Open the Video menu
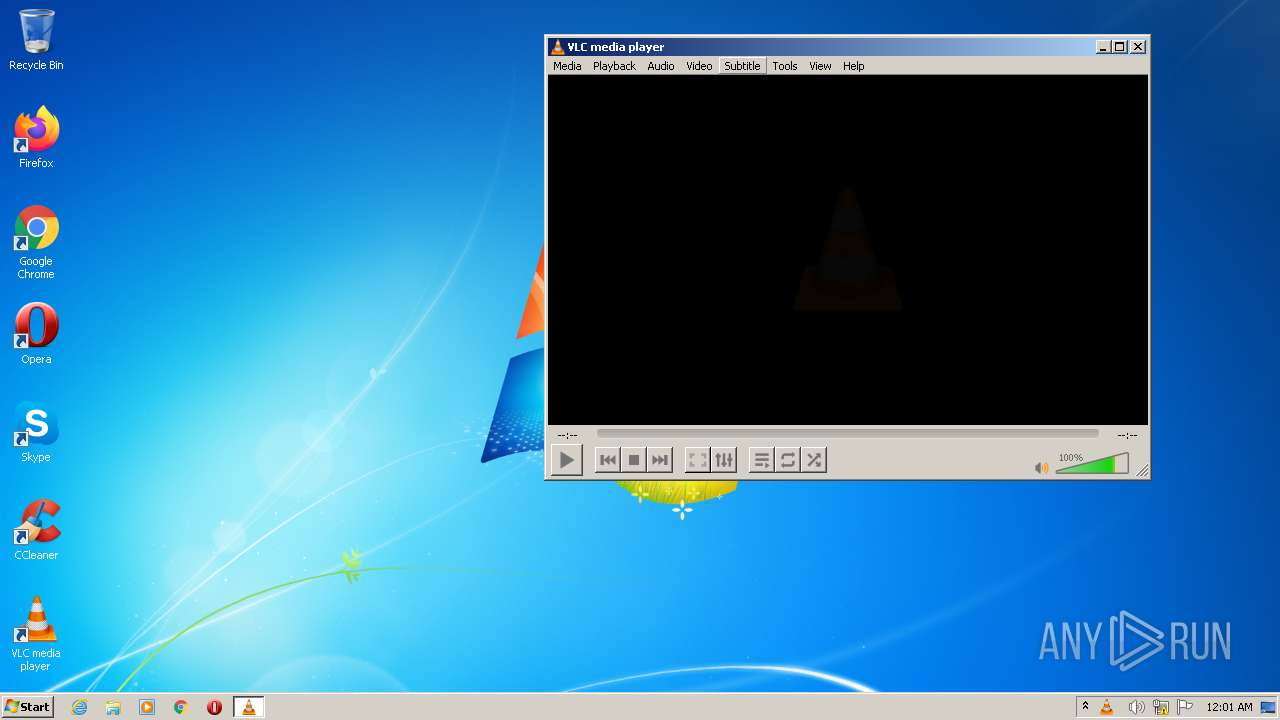Viewport: 1280px width, 720px height. [699, 66]
